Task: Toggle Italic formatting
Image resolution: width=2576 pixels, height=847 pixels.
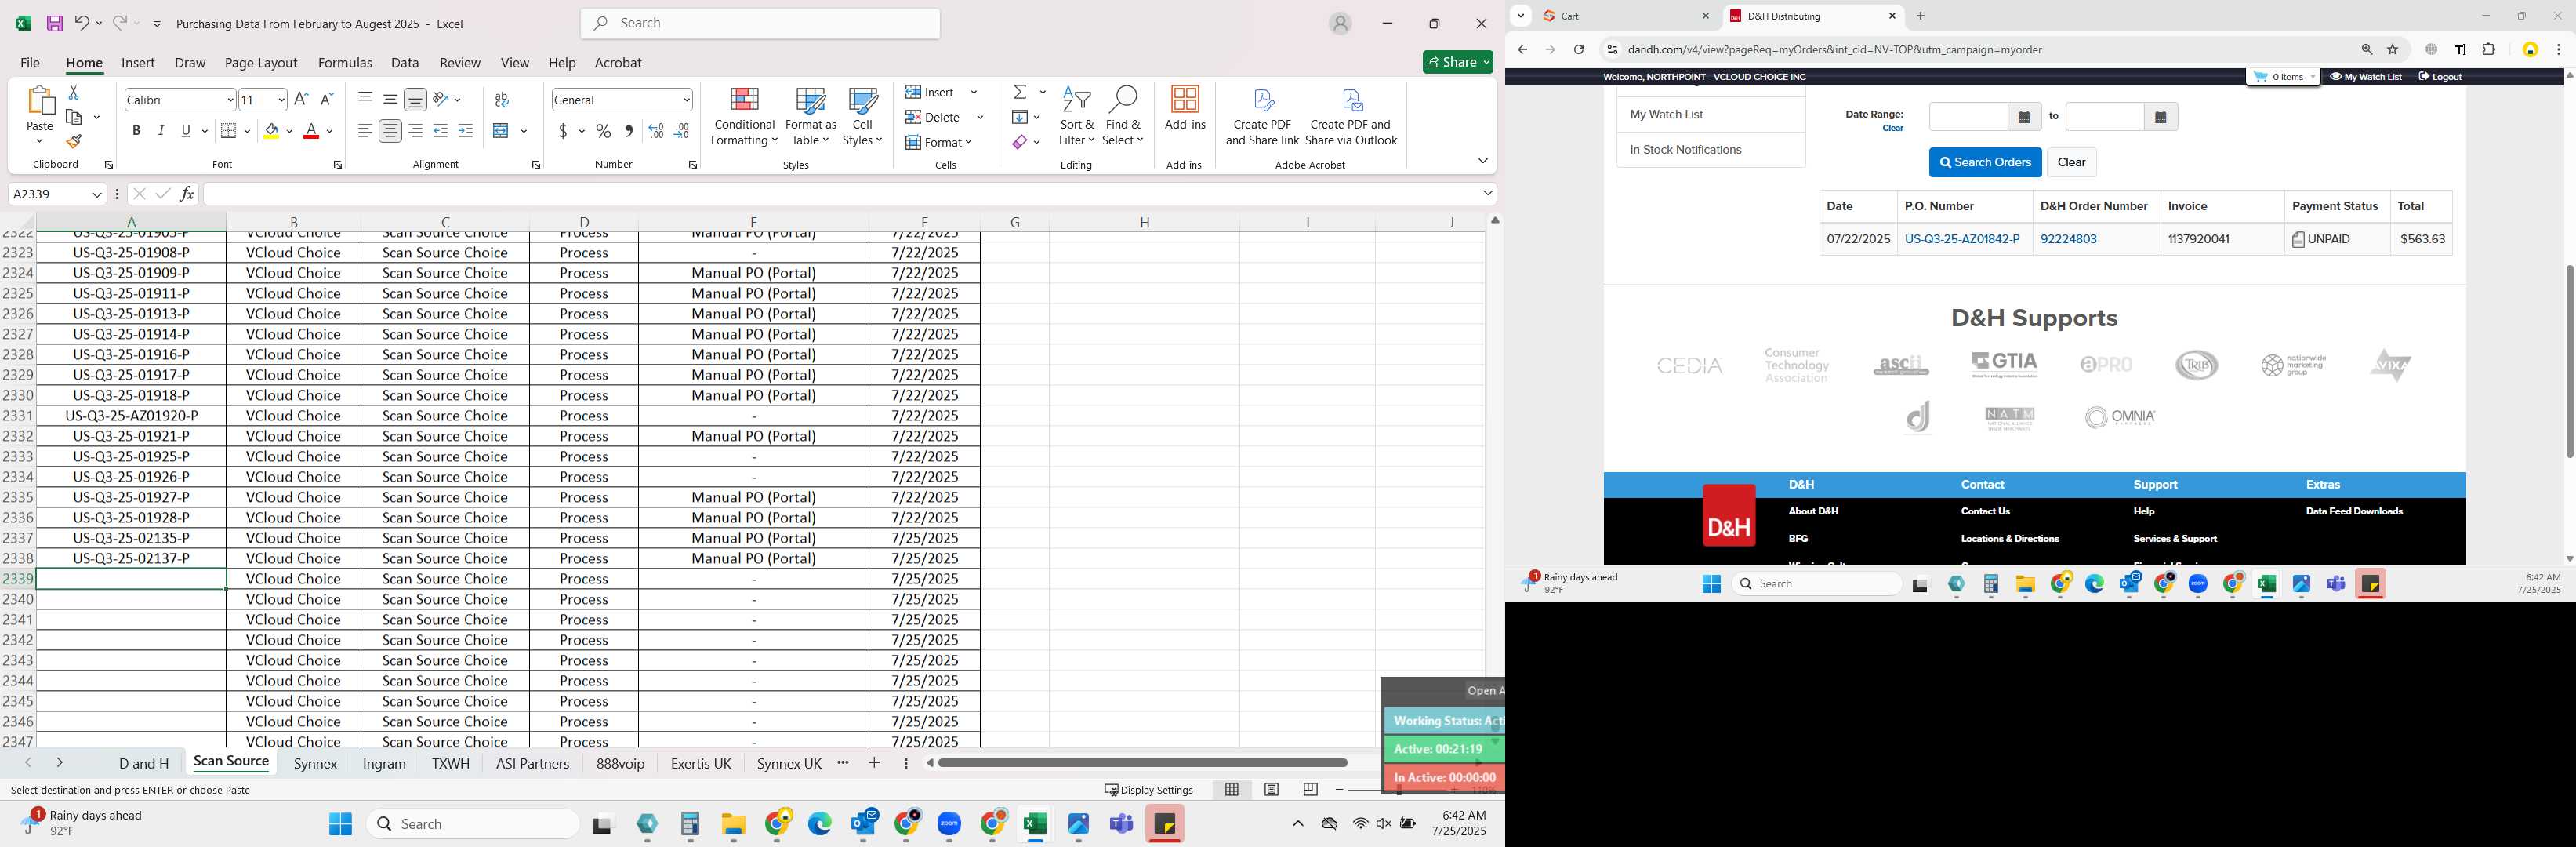Action: pyautogui.click(x=161, y=131)
